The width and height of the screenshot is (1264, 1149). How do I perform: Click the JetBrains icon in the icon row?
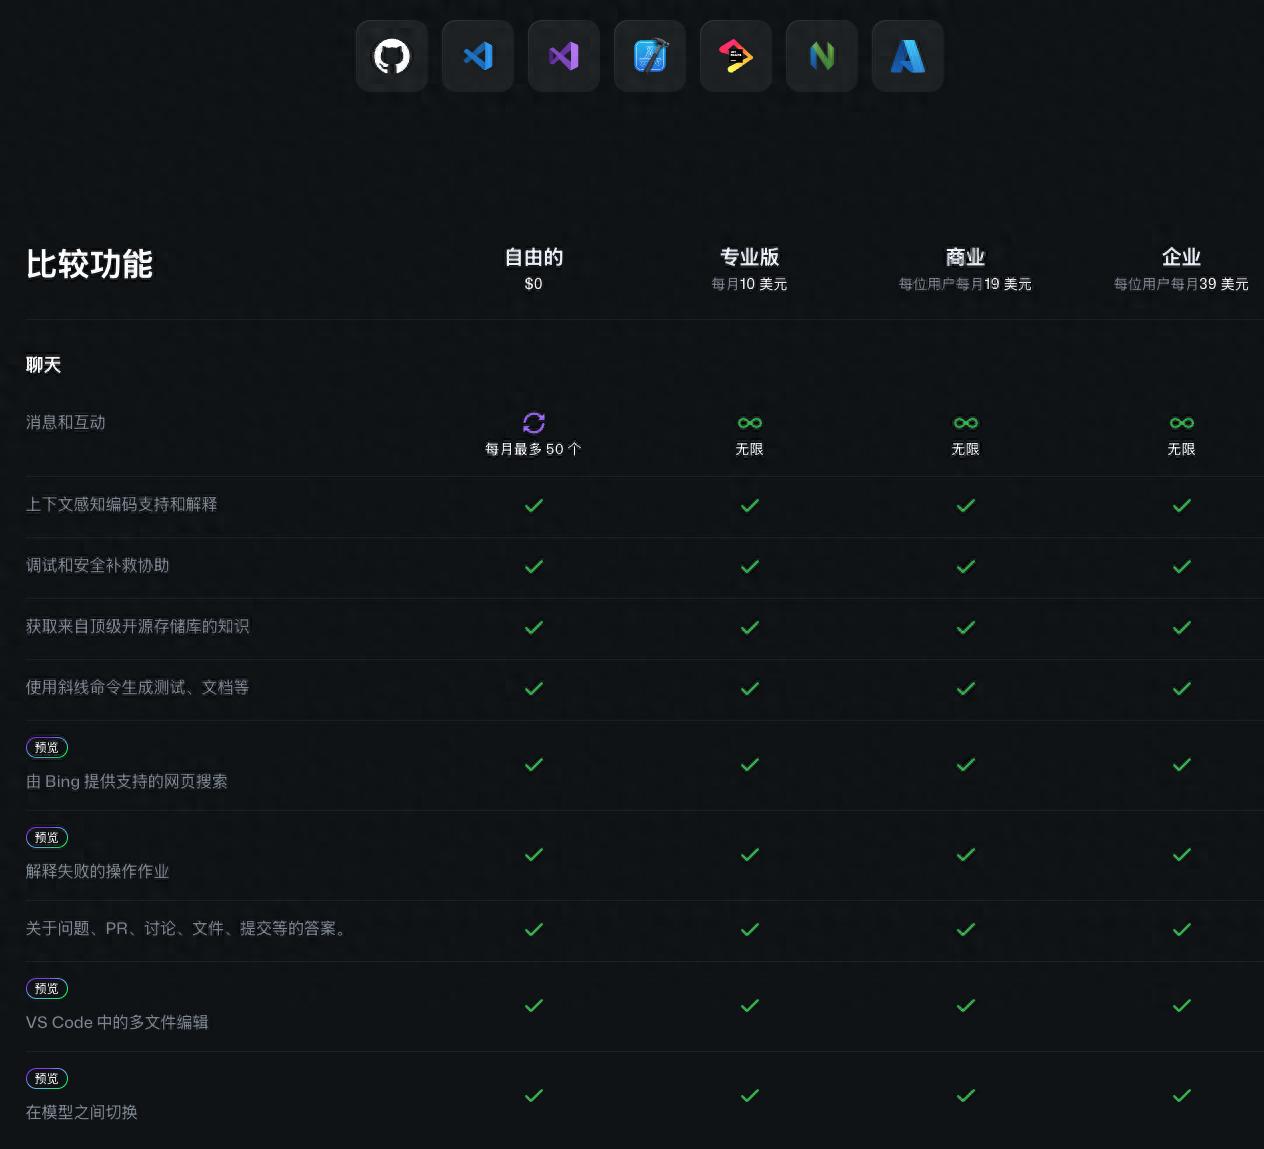coord(735,56)
